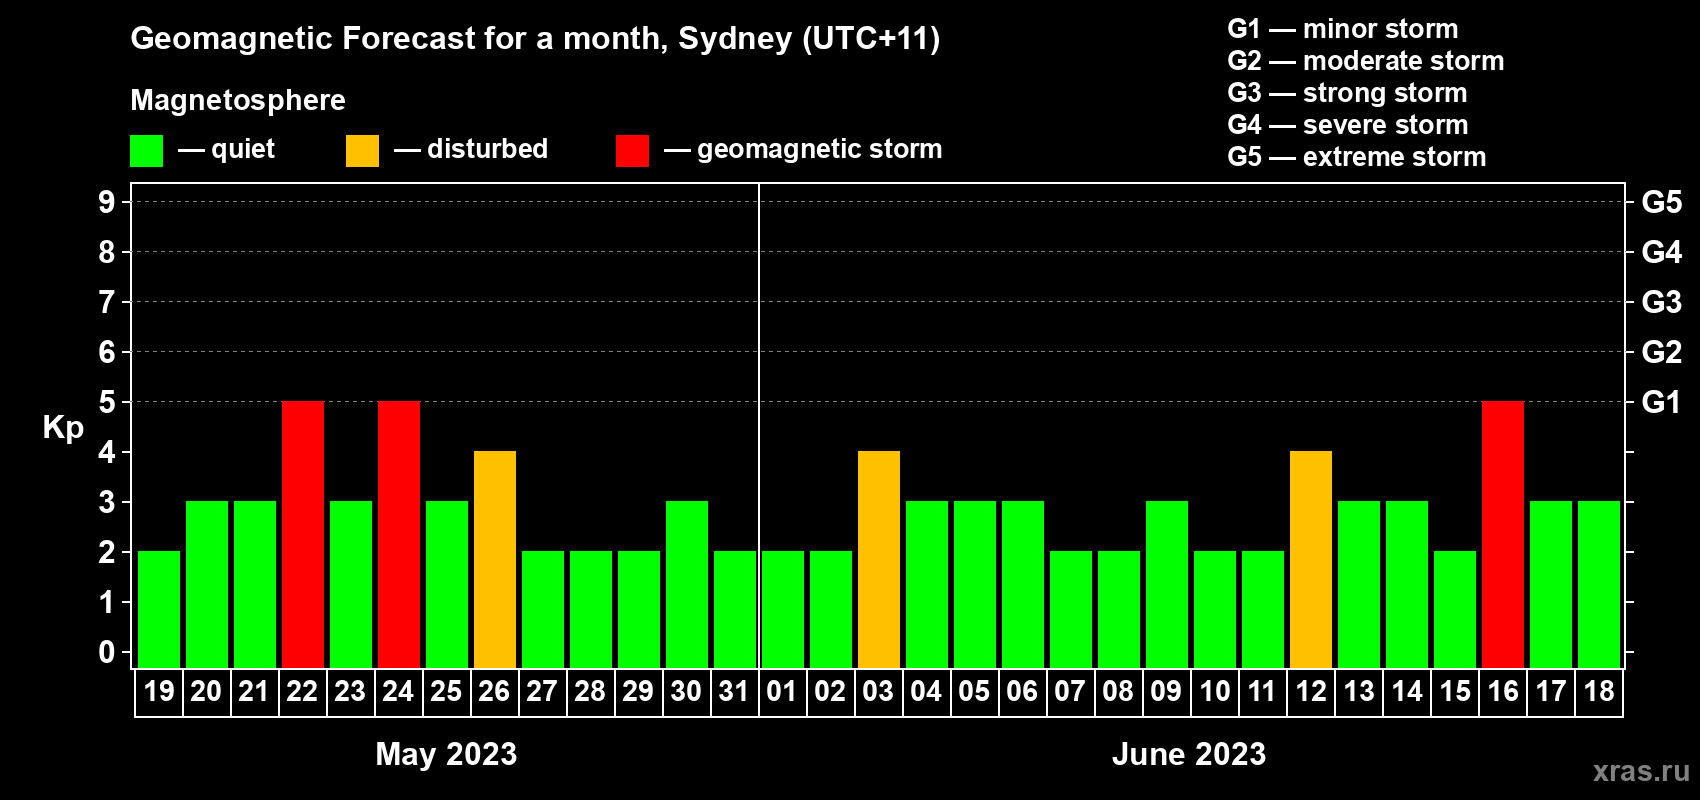Screen dimensions: 1700x800
Task: Click the G5 right axis label
Action: 1662,202
